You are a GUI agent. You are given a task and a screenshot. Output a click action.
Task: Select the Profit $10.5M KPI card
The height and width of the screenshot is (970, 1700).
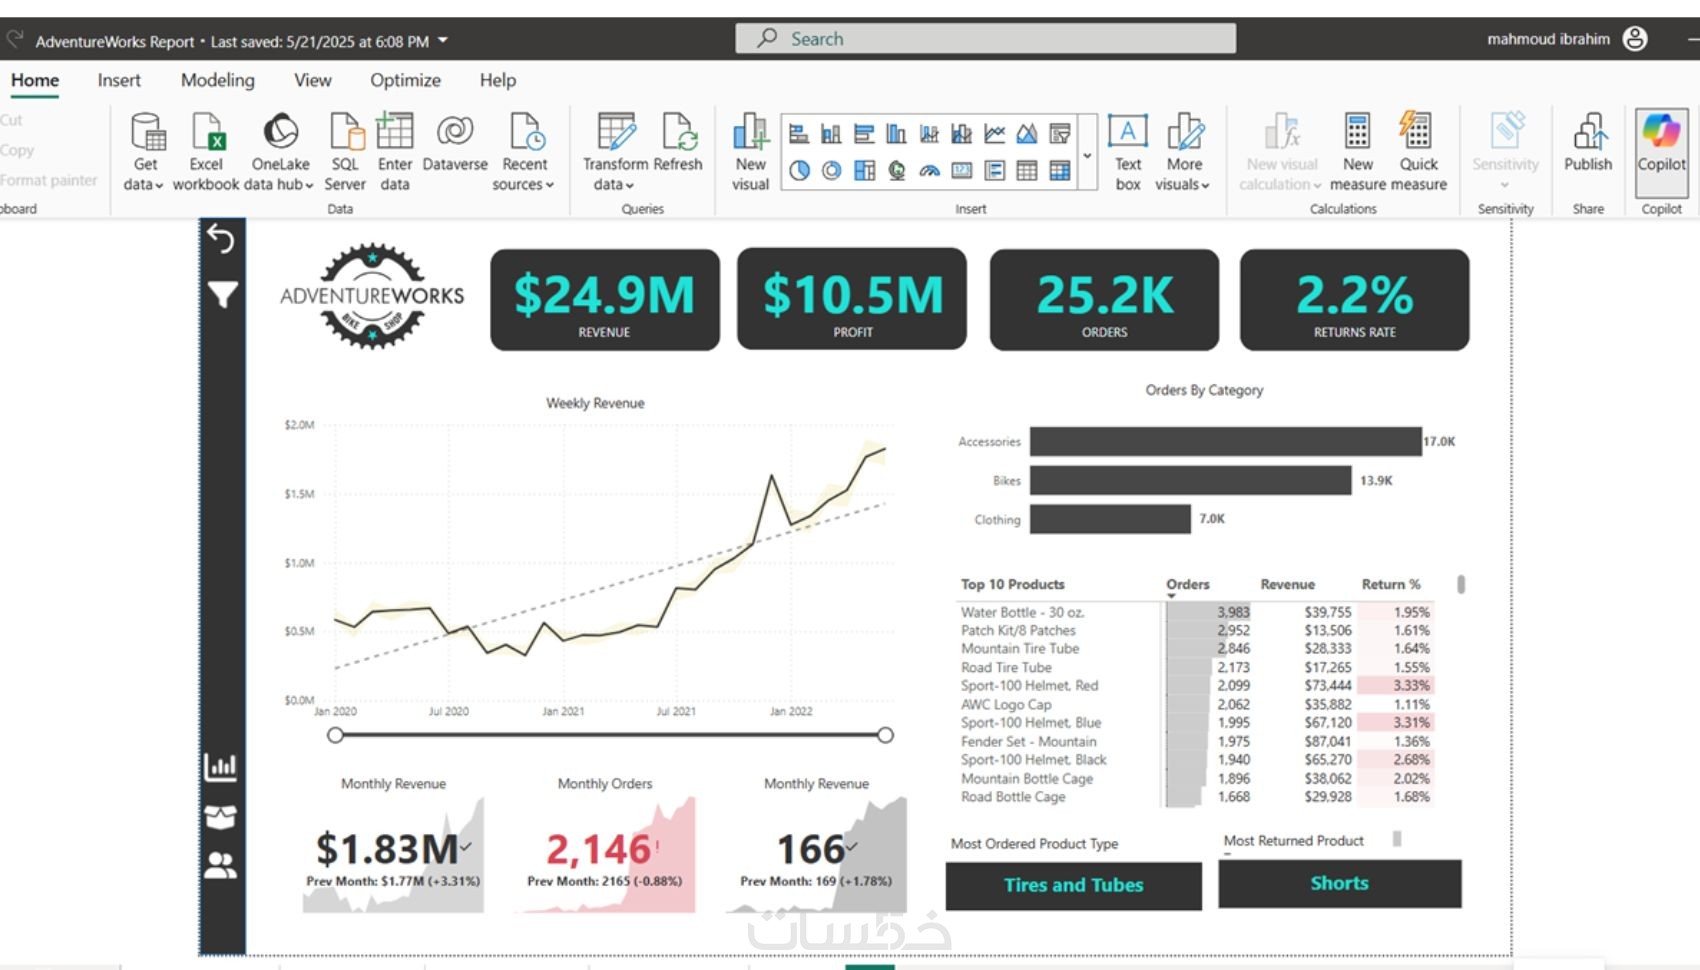[852, 299]
